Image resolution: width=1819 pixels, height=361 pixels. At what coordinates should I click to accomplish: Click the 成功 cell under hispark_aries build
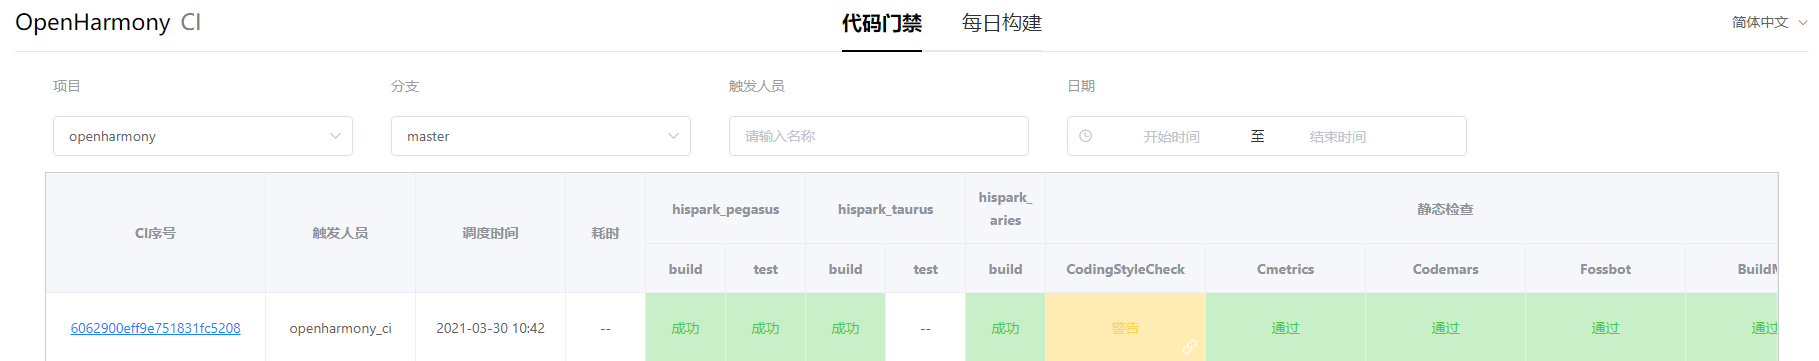point(1005,327)
